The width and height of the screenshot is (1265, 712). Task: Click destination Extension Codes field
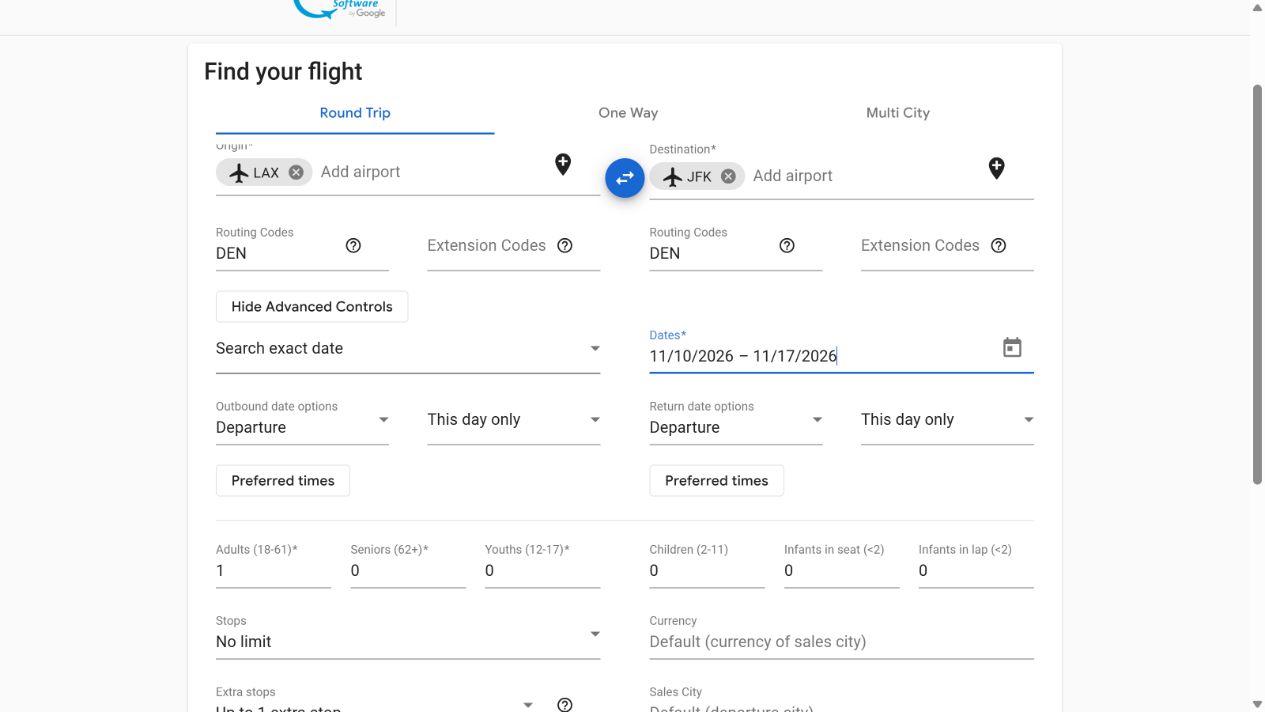[x=920, y=246]
